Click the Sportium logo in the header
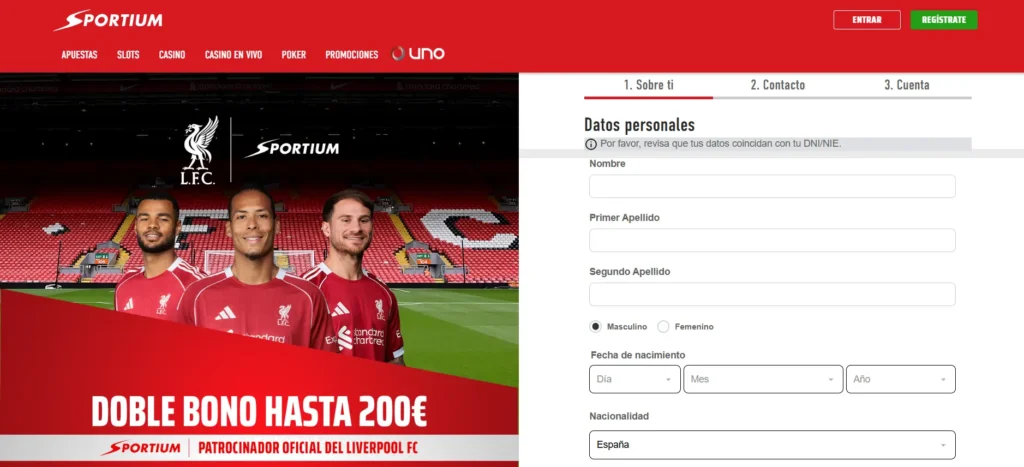Screen dimensions: 1024x467 tap(108, 20)
